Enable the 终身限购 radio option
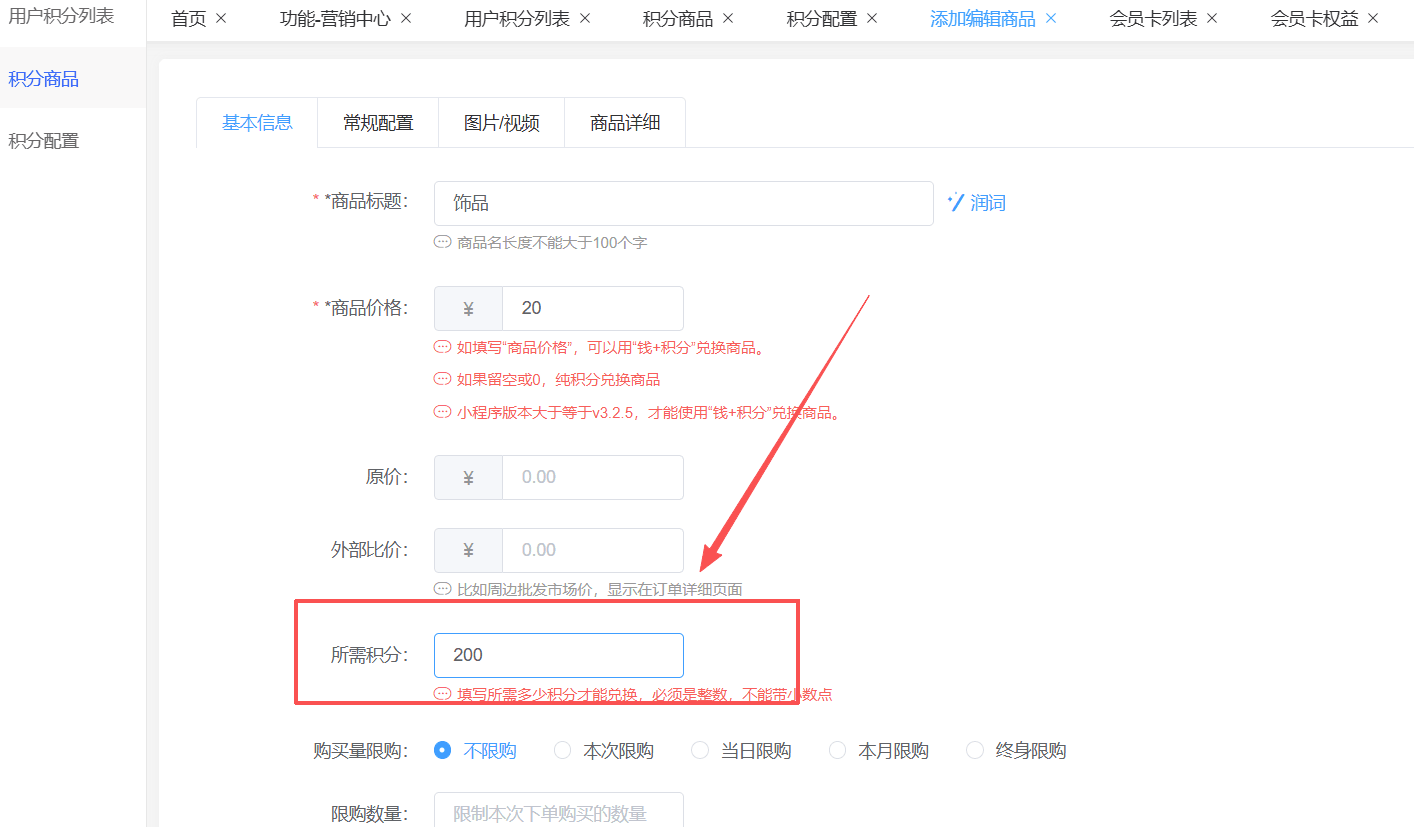Image resolution: width=1414 pixels, height=827 pixels. pos(975,750)
